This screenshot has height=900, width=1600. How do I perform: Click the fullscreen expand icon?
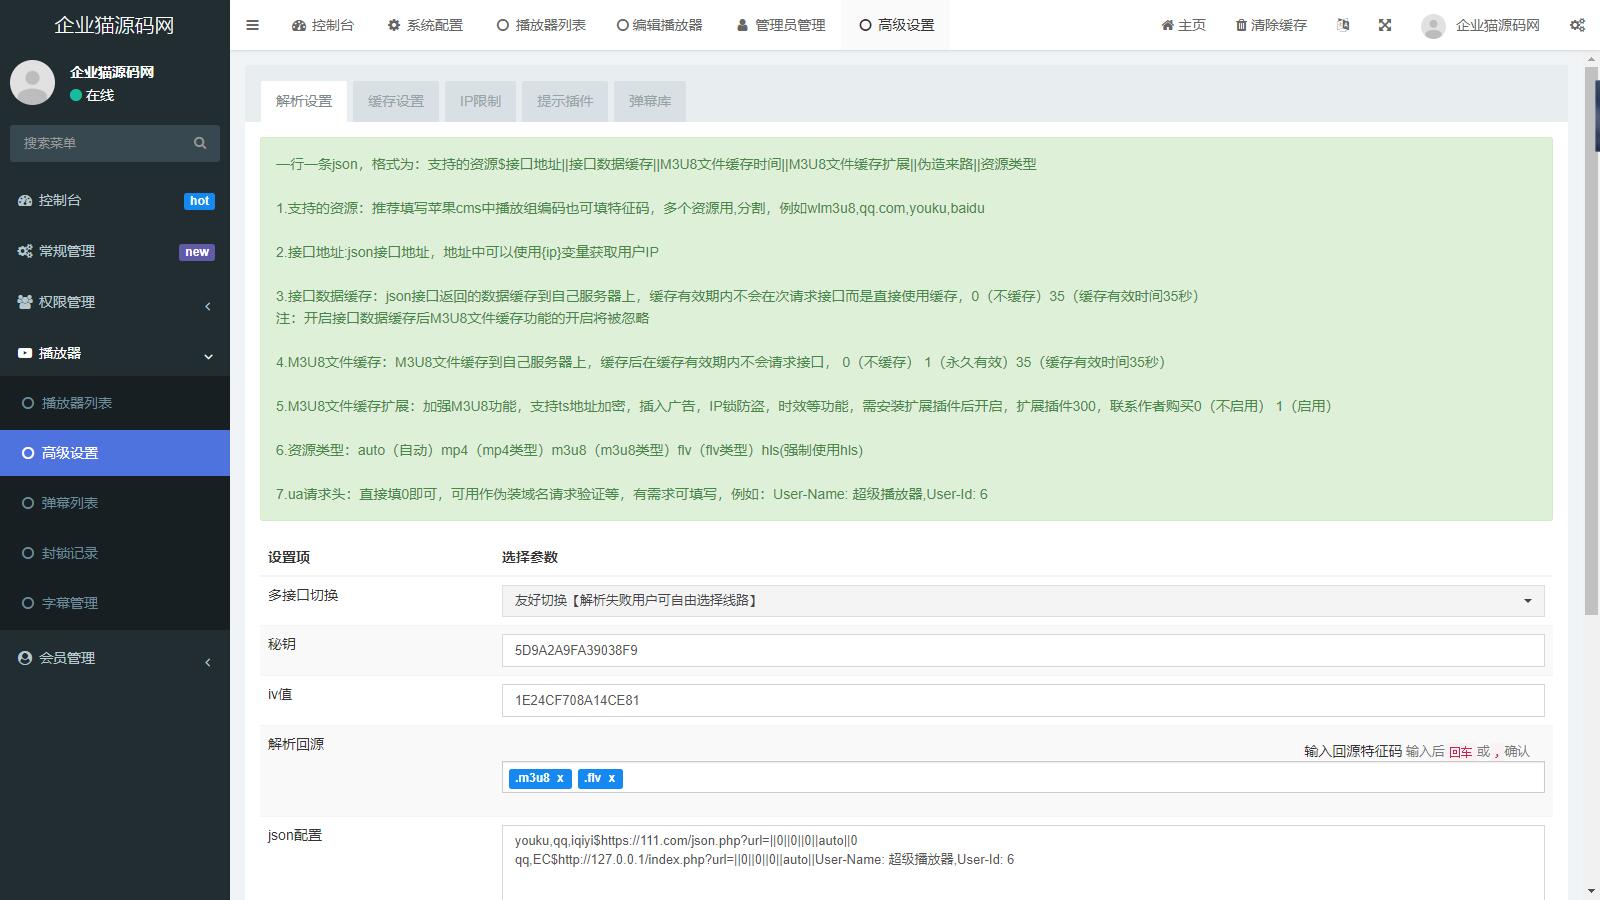tap(1385, 25)
